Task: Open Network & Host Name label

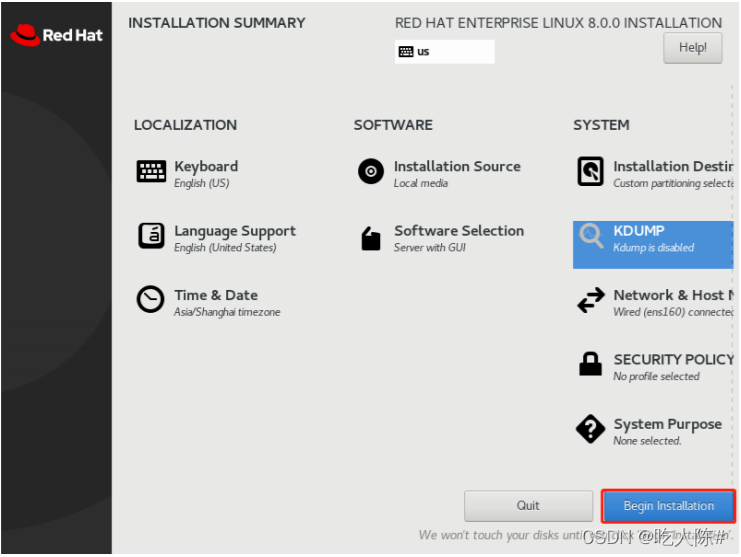Action: click(x=673, y=295)
